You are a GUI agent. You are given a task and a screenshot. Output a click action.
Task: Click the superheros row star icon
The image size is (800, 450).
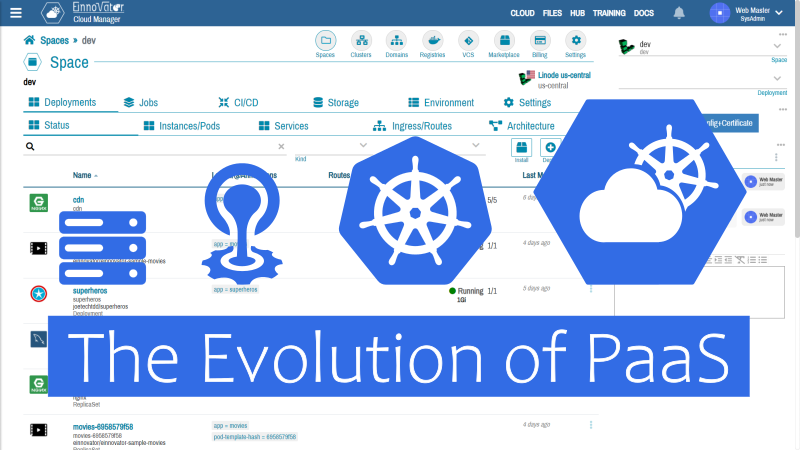pos(38,293)
